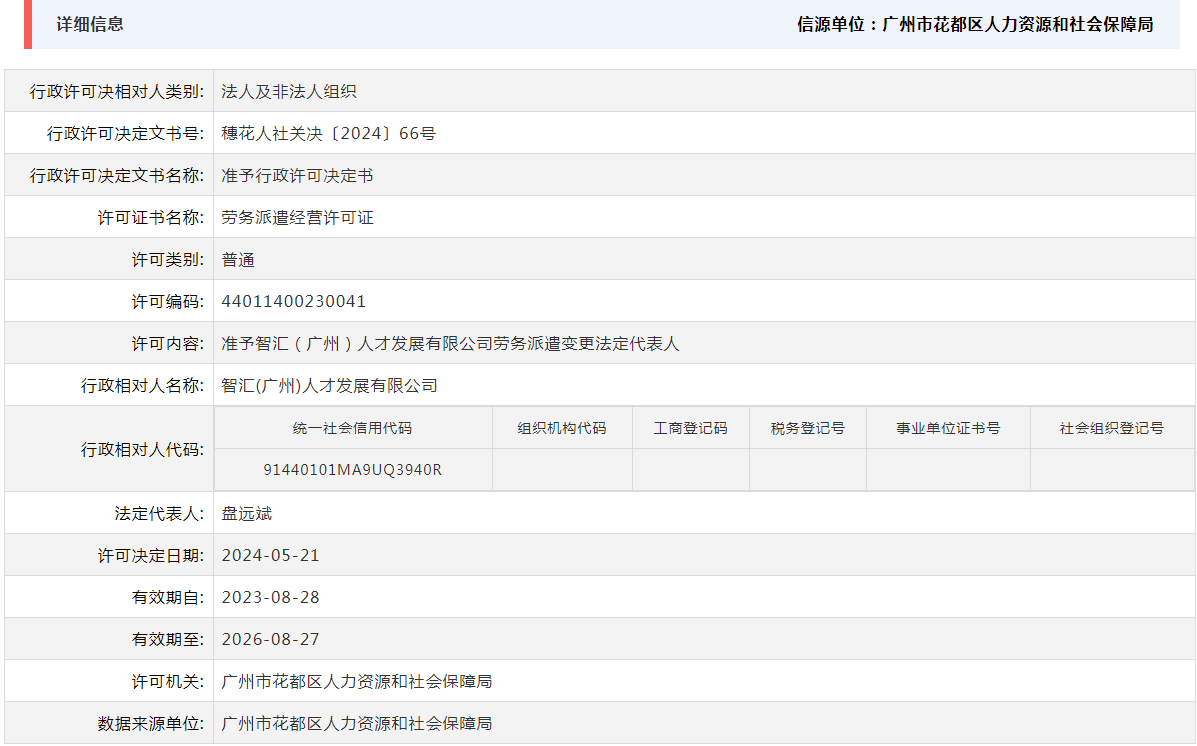Click the 行政许可决定文书名称 label

pos(117,176)
